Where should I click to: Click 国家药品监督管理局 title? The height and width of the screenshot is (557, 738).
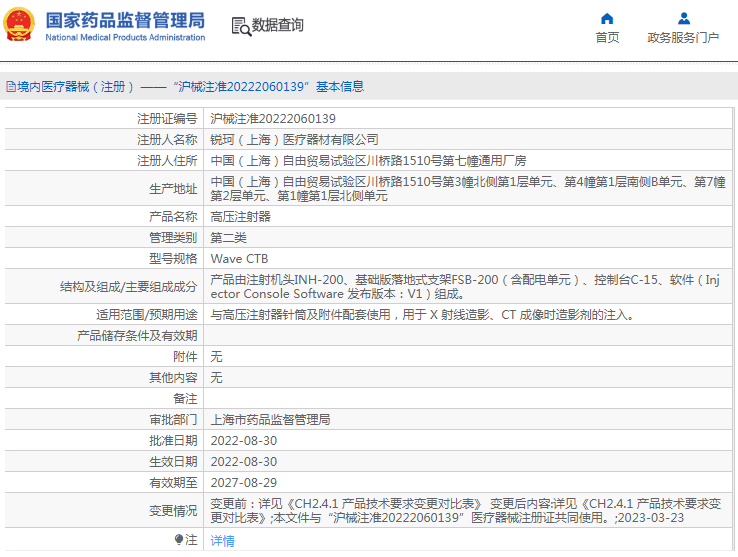125,20
